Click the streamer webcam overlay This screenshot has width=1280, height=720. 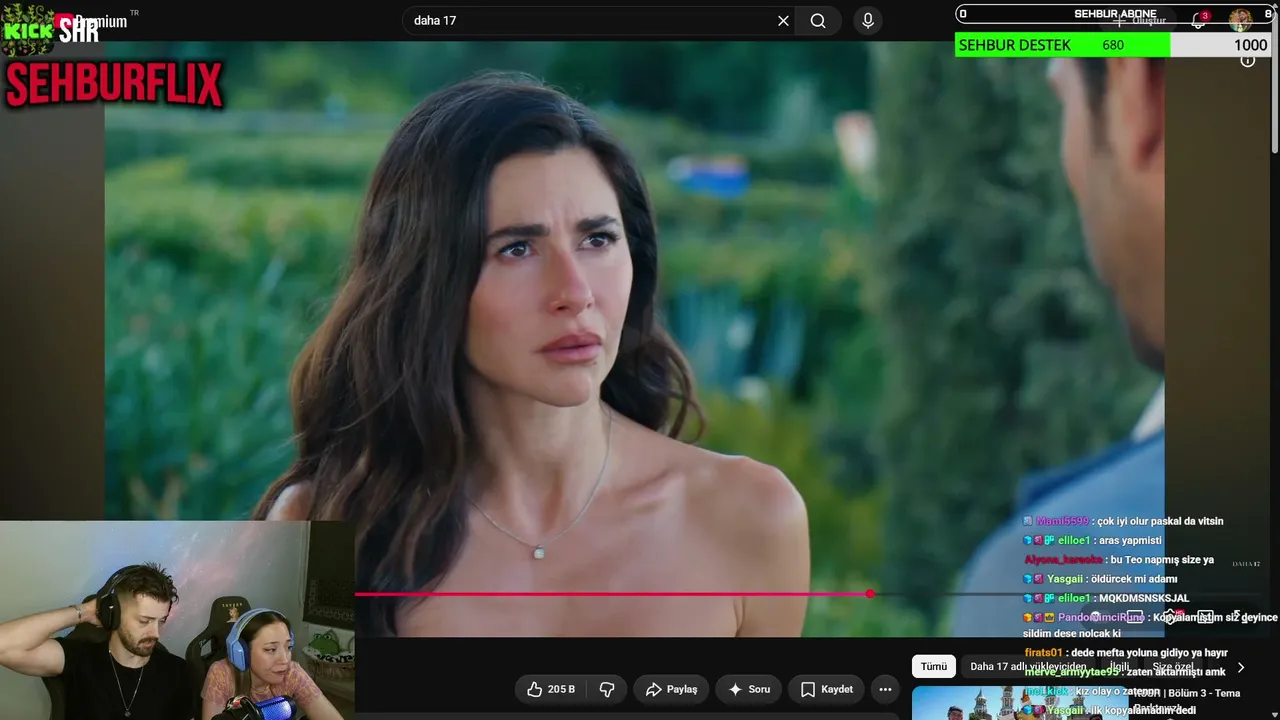click(177, 620)
